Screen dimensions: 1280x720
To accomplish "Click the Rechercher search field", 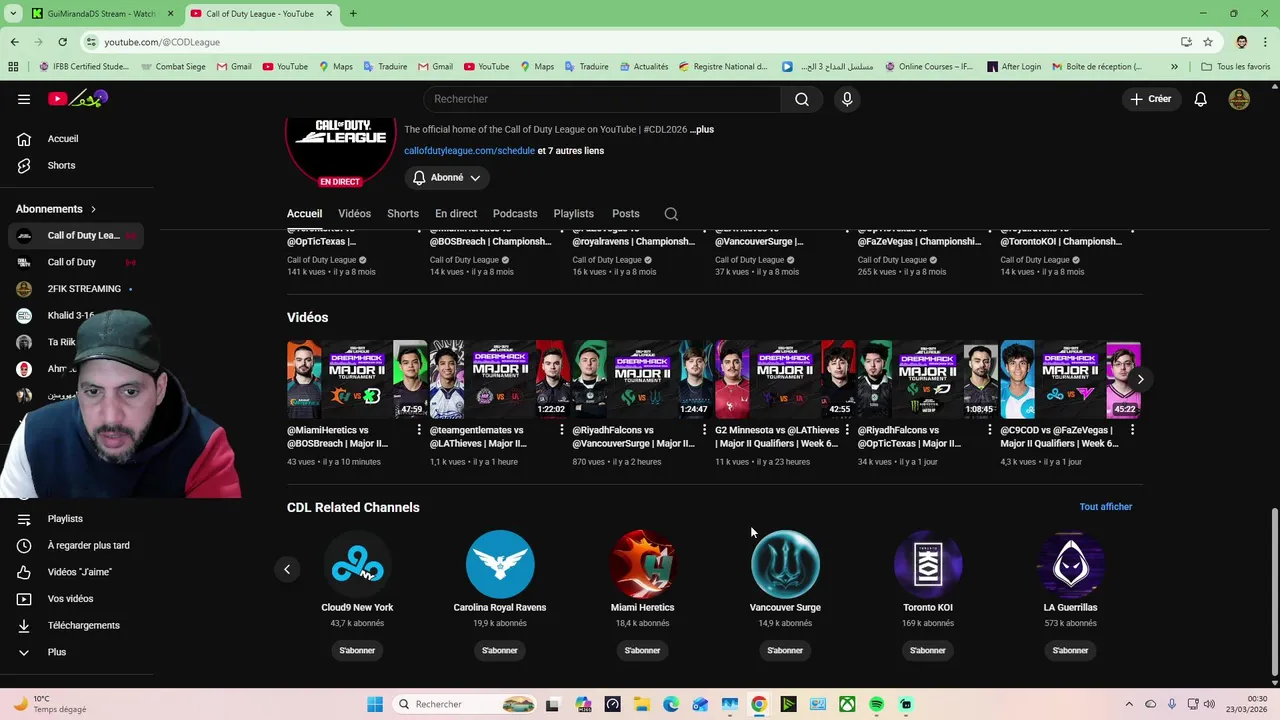I will (603, 99).
